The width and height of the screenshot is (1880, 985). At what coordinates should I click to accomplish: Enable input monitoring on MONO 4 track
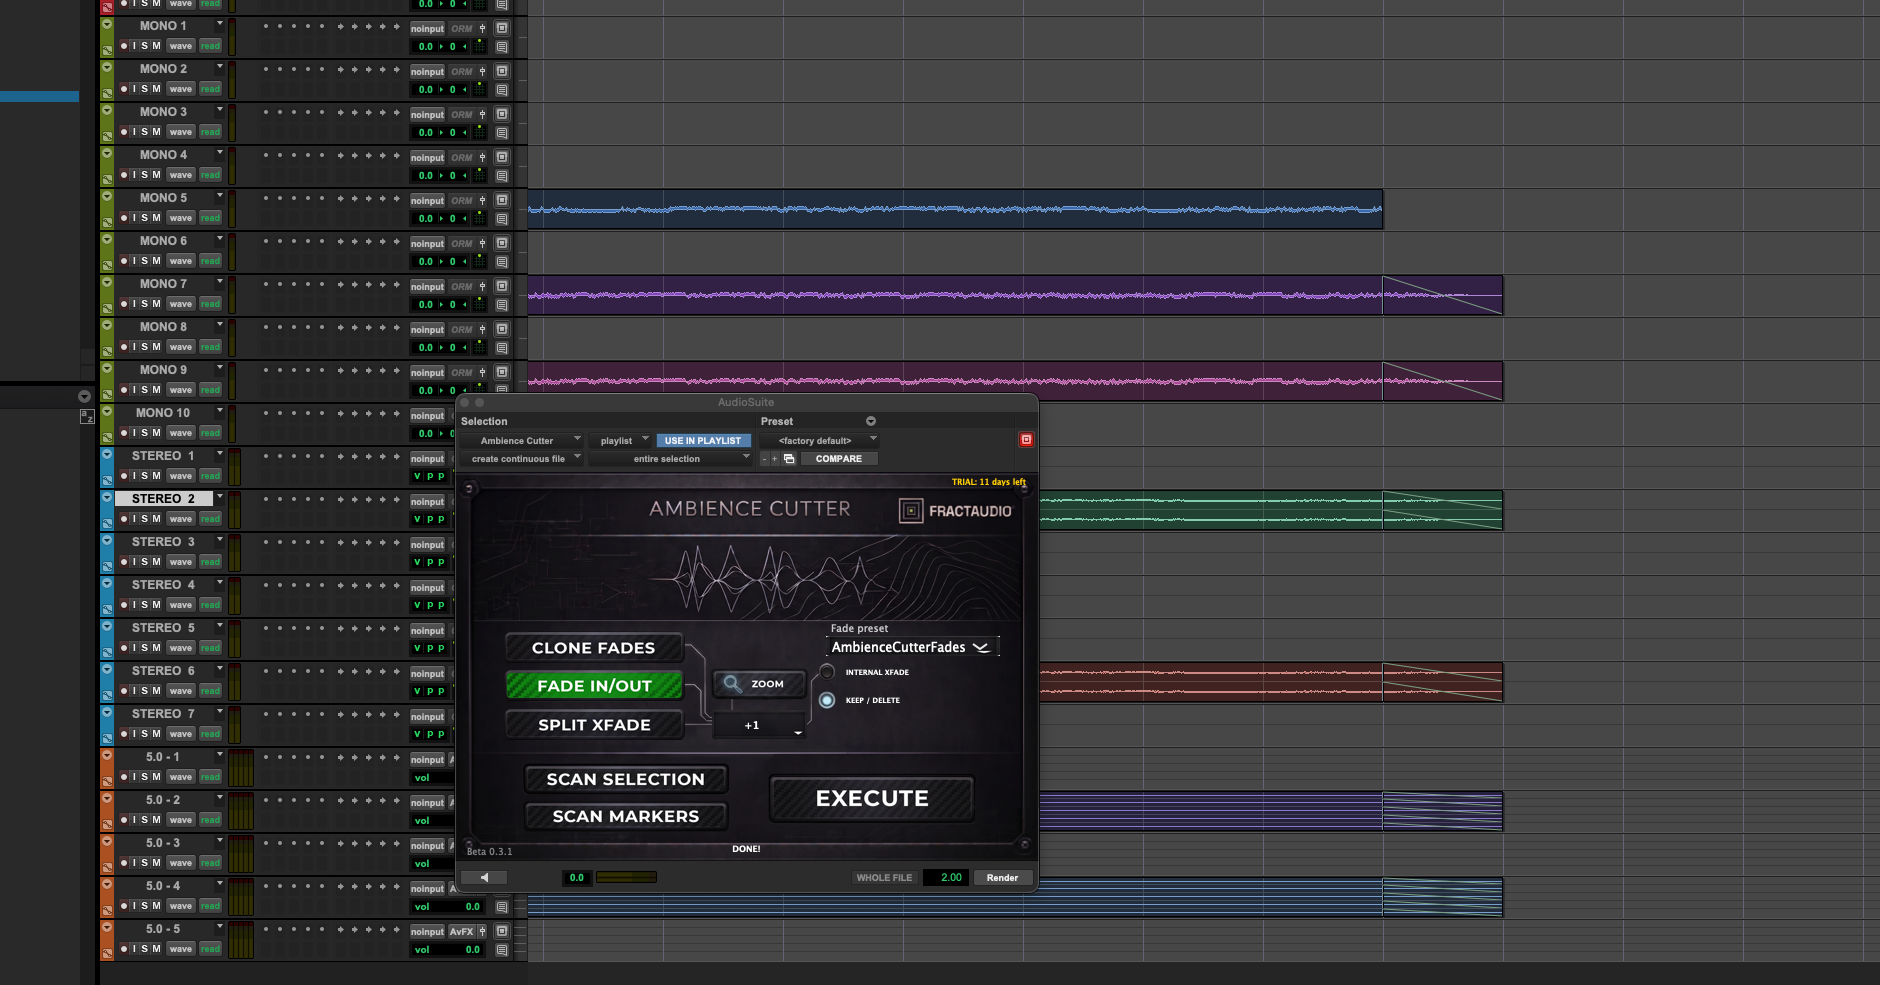[x=134, y=175]
